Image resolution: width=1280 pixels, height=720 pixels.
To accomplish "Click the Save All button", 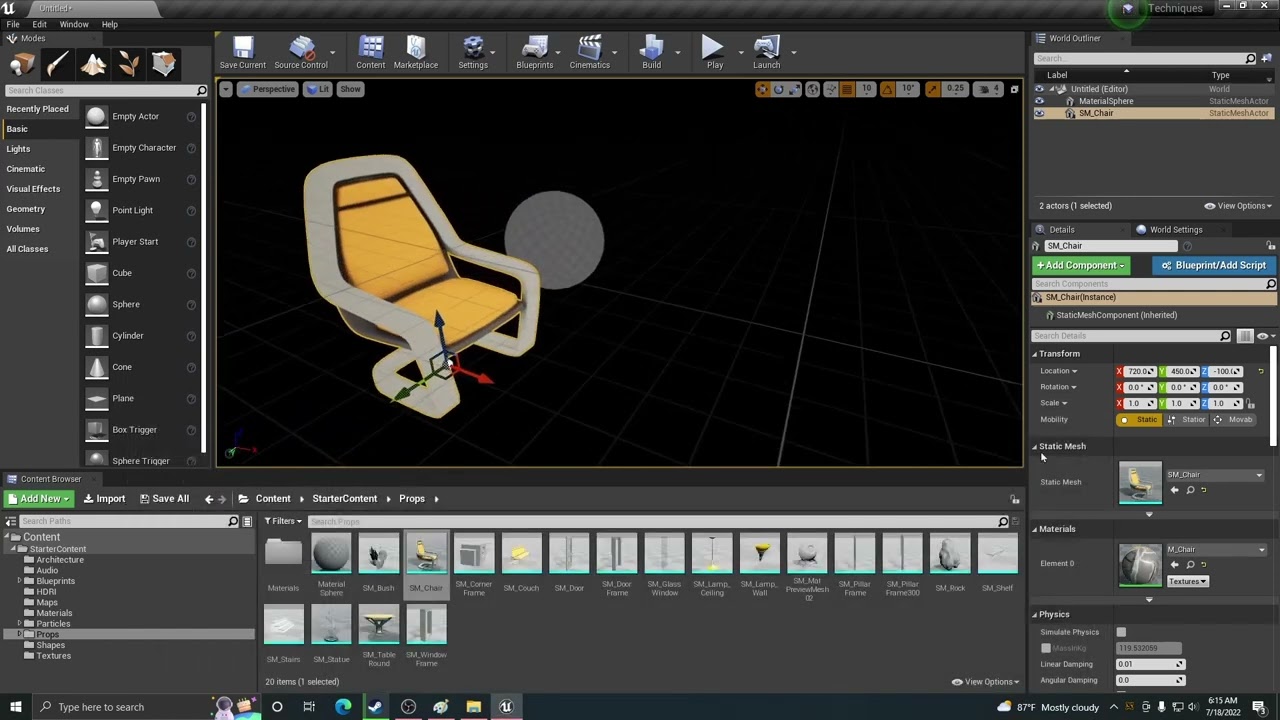I will click(163, 499).
